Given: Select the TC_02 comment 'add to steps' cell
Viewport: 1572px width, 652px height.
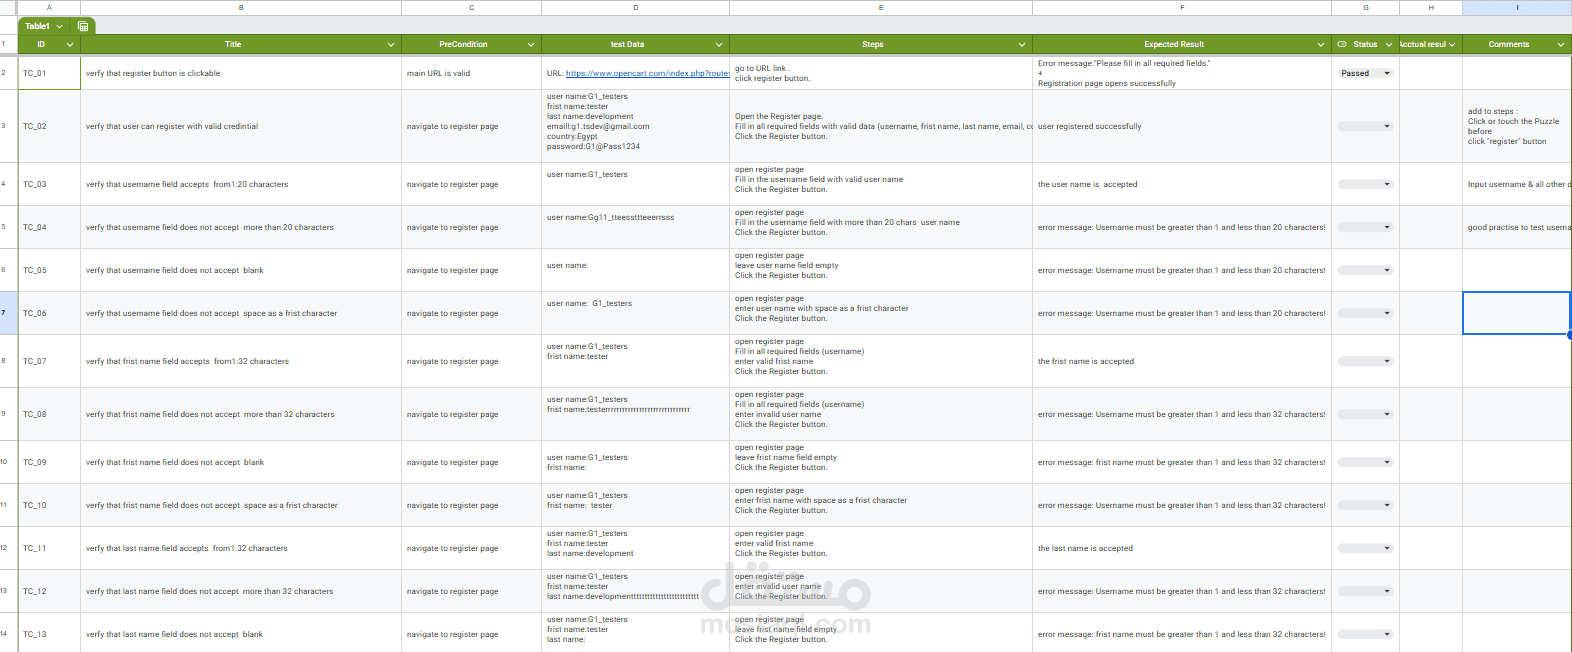Looking at the screenshot, I should (x=1517, y=126).
